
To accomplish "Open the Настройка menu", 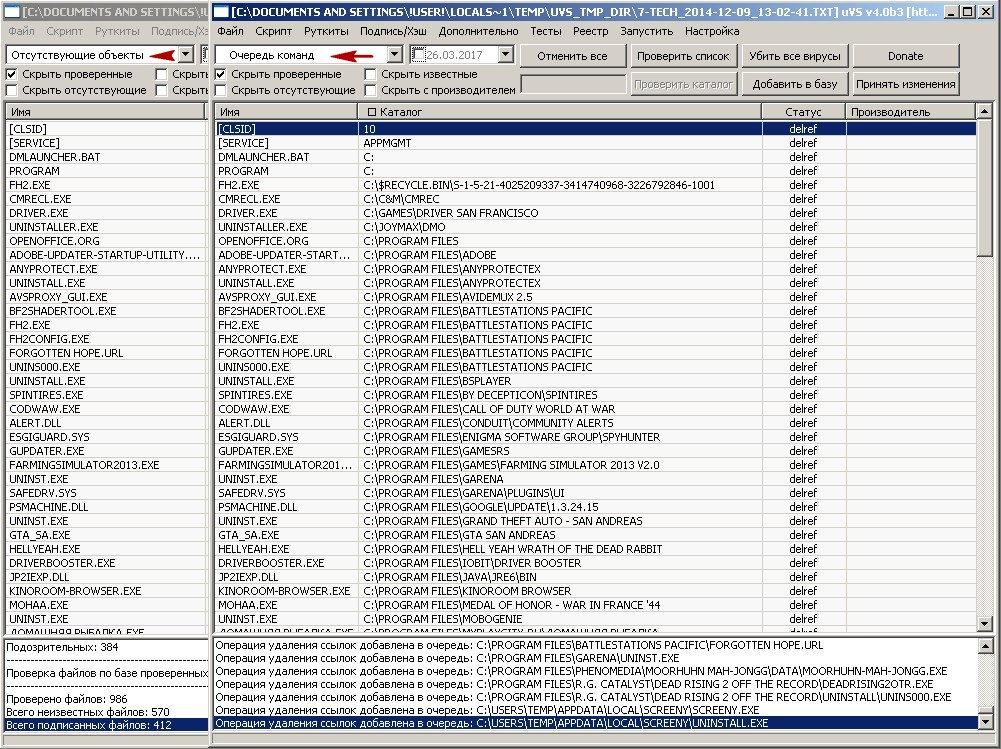I will click(712, 31).
